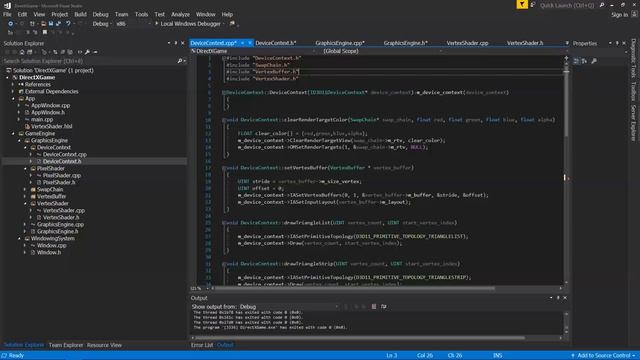Screen dimensions: 640x360
Task: Open the editor zoom level dropdown
Action: 199,288
